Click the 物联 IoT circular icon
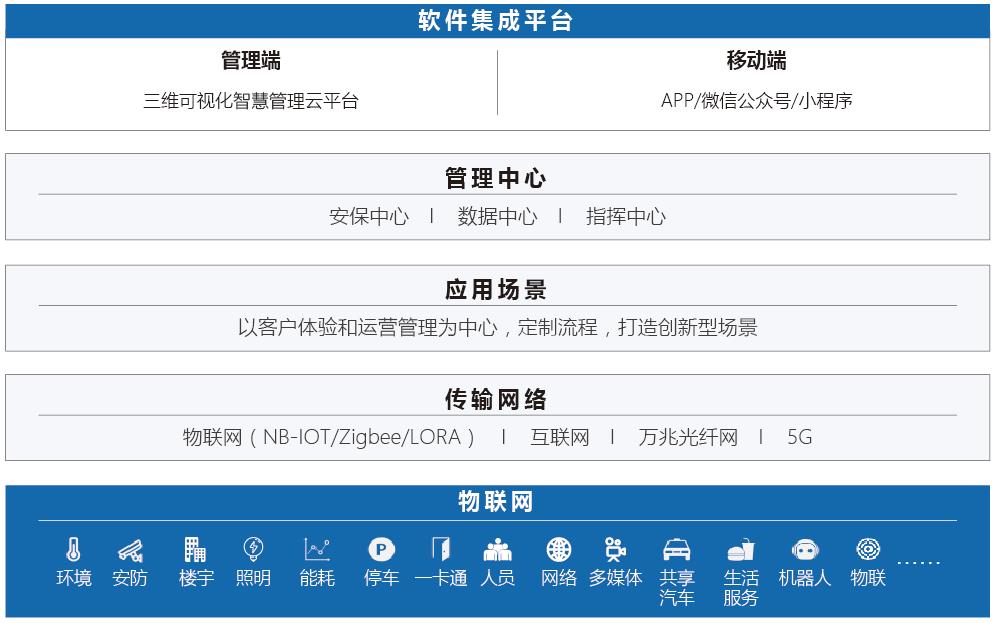Viewport: 996px width, 623px height. click(868, 549)
